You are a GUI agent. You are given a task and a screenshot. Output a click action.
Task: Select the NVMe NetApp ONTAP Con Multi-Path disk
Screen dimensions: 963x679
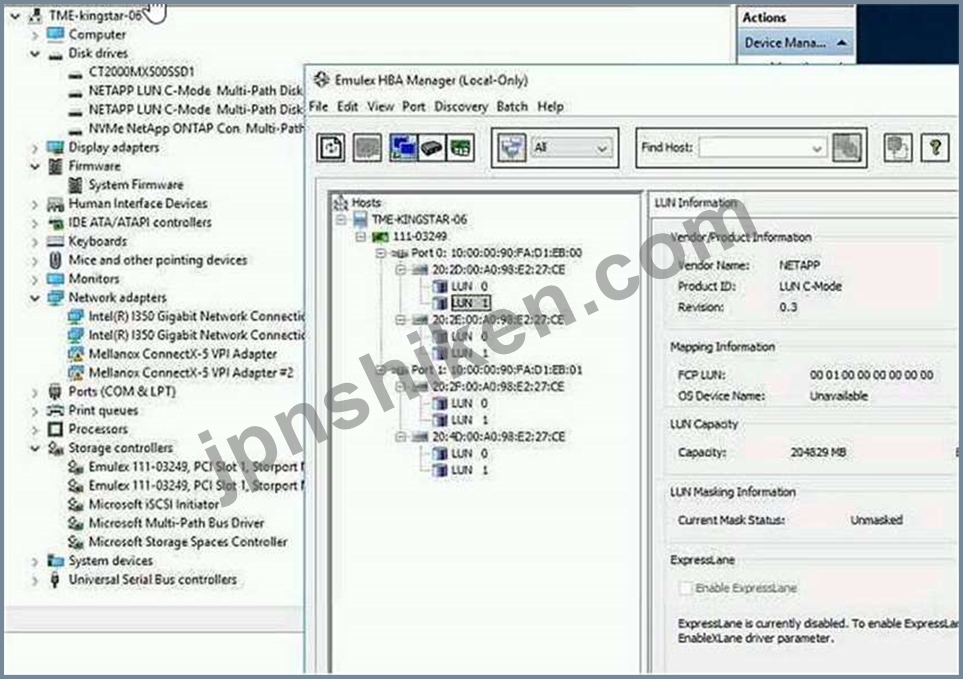point(196,128)
